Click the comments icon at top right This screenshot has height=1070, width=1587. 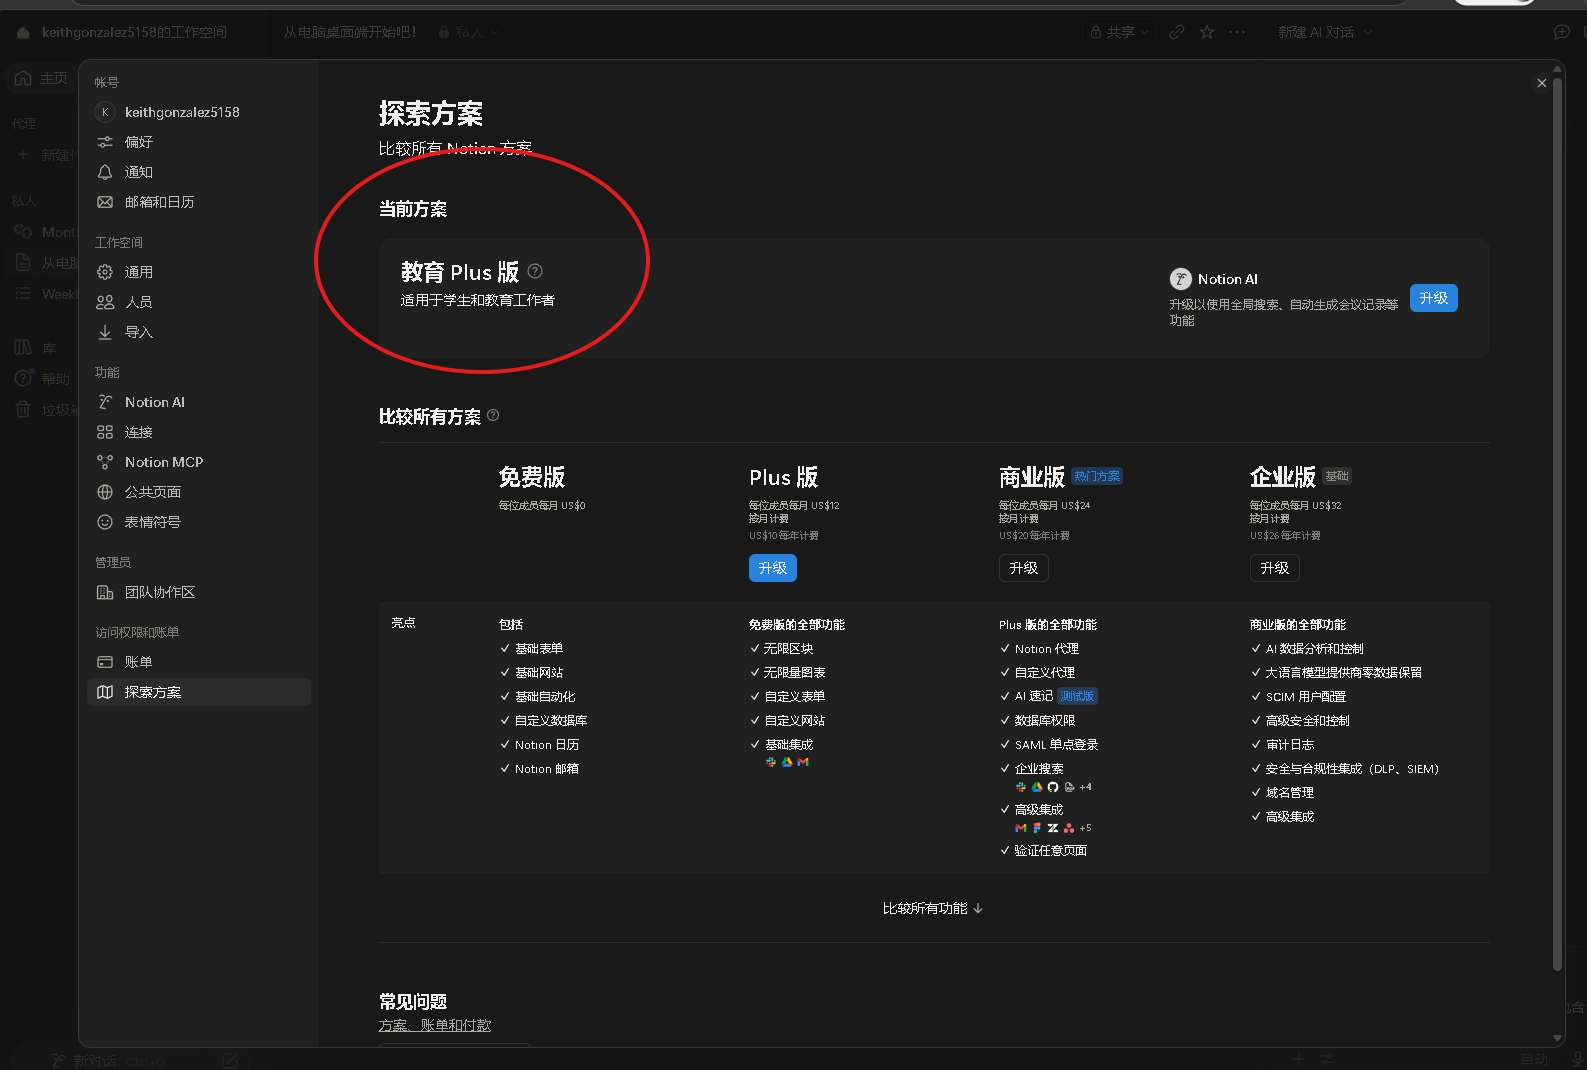[1561, 32]
